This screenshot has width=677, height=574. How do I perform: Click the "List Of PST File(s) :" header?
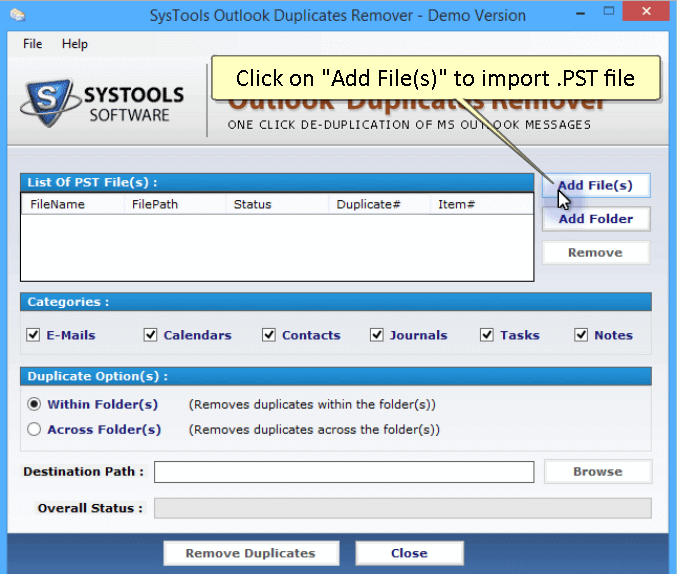pyautogui.click(x=277, y=183)
